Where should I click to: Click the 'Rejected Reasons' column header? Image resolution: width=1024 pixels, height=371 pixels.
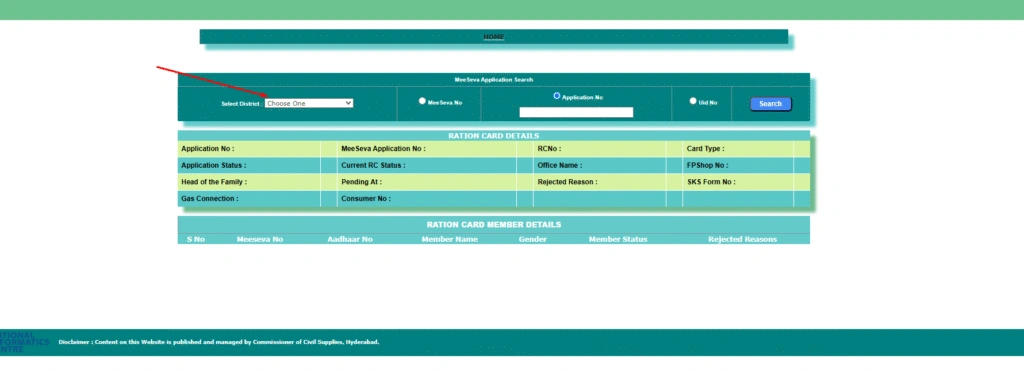pos(743,240)
